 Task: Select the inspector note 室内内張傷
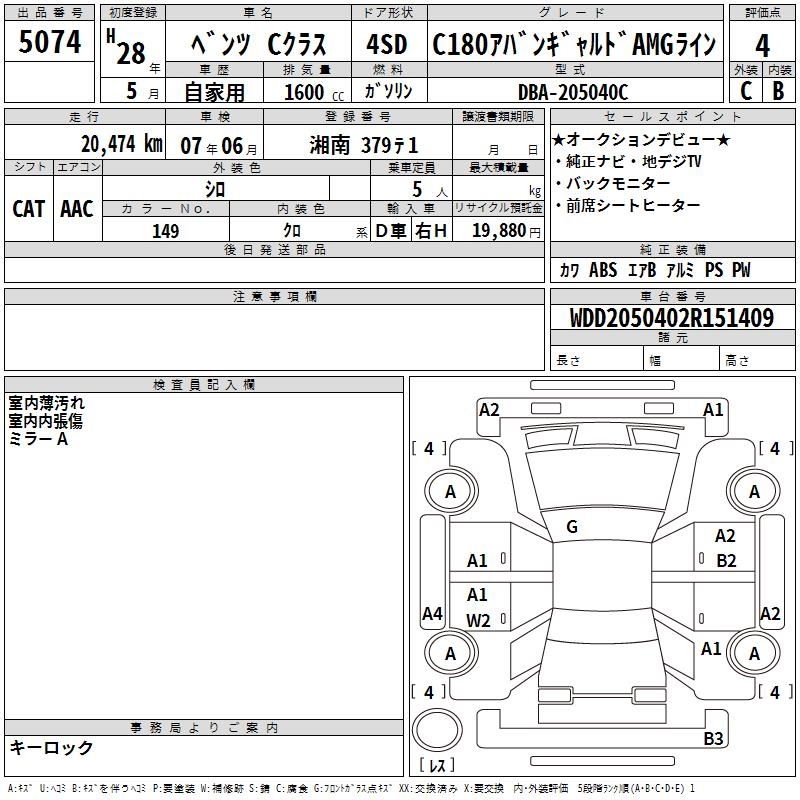(x=45, y=421)
